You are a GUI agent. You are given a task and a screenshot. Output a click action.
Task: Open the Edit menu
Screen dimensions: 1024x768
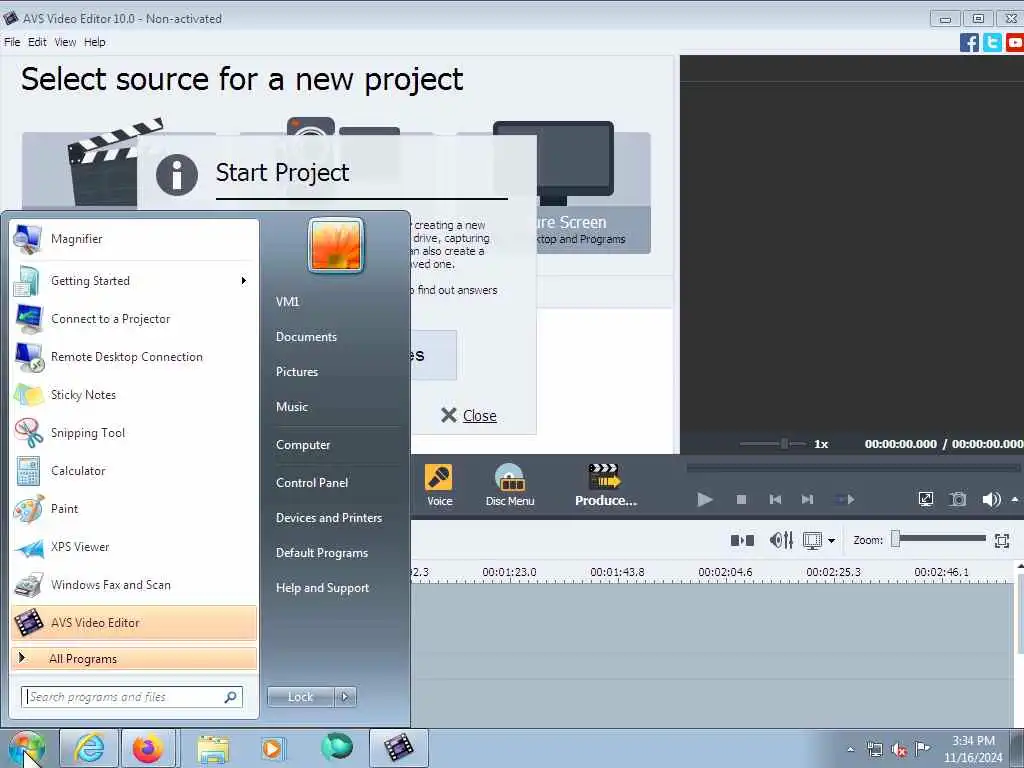(x=37, y=42)
